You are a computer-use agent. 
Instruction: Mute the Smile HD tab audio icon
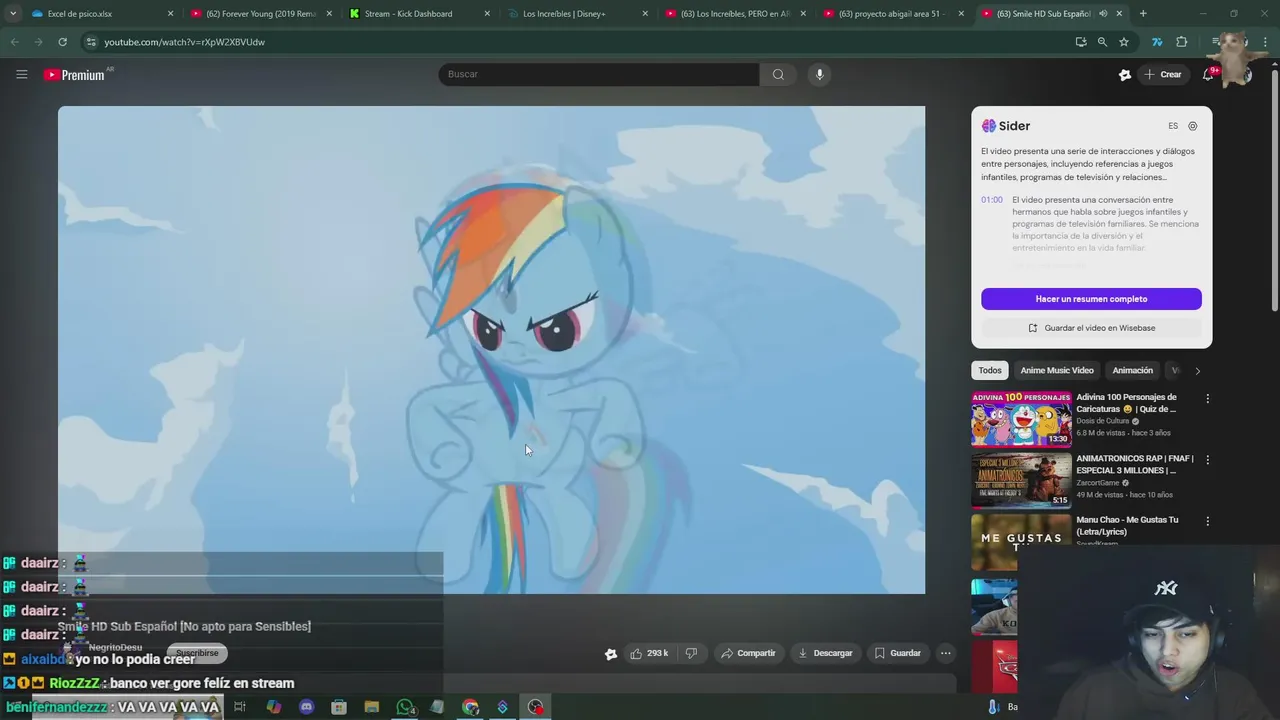coord(1103,14)
